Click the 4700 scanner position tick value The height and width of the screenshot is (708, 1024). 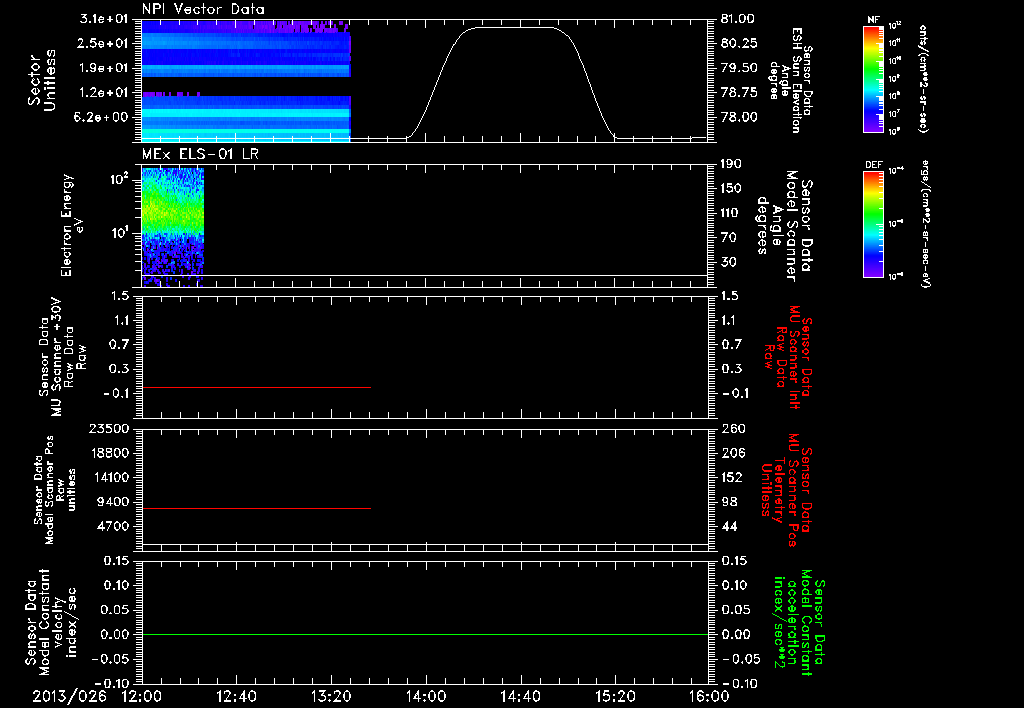(x=112, y=526)
